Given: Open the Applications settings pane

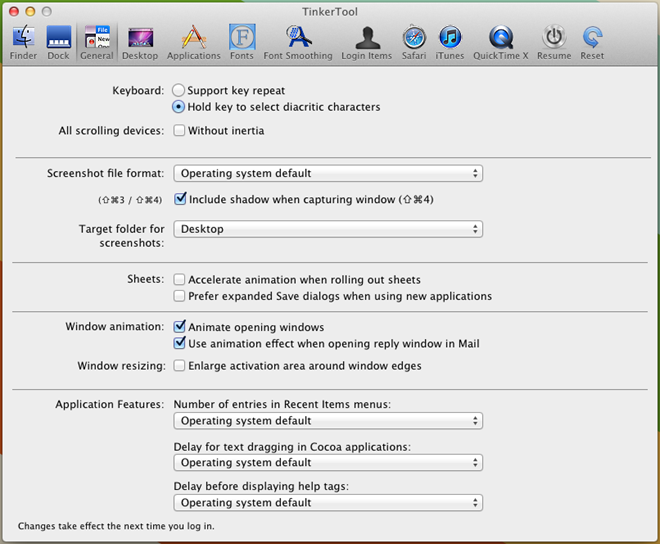Looking at the screenshot, I should (x=194, y=42).
